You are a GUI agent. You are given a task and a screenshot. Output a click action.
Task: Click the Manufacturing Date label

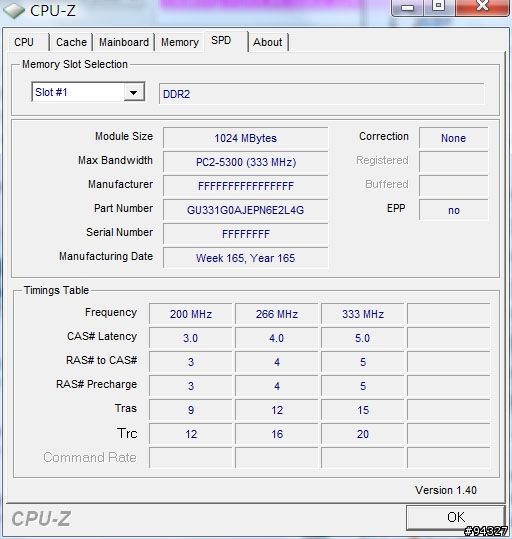click(106, 256)
